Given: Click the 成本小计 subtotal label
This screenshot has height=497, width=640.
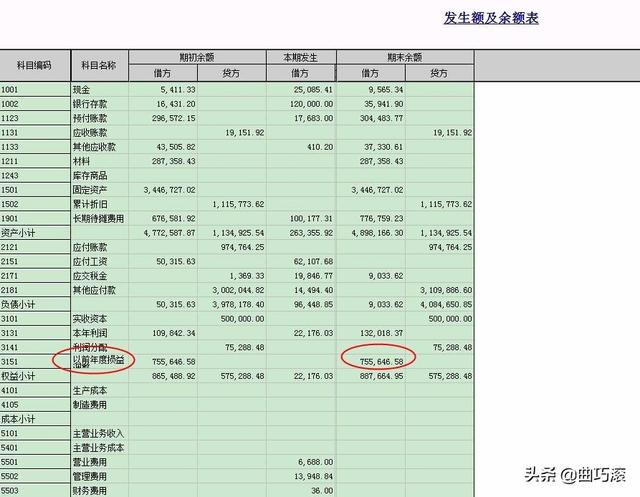Looking at the screenshot, I should click(18, 419).
